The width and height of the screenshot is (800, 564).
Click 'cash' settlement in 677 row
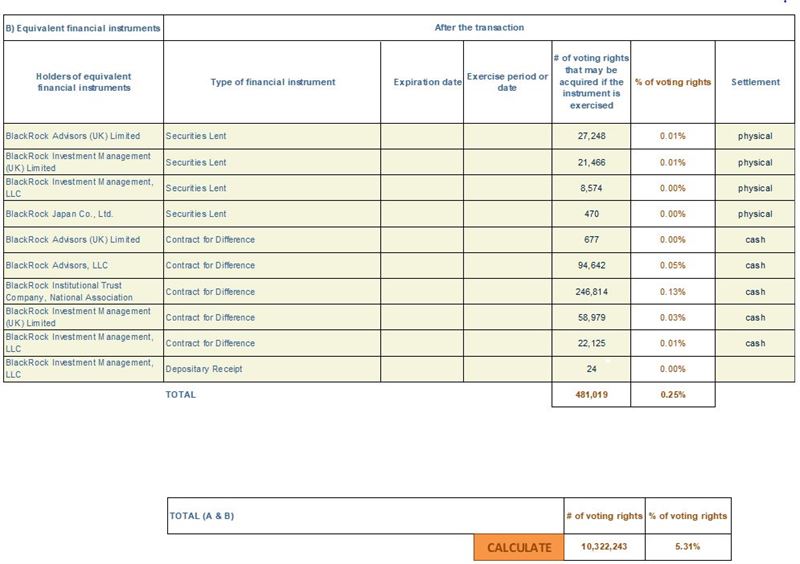(x=755, y=239)
